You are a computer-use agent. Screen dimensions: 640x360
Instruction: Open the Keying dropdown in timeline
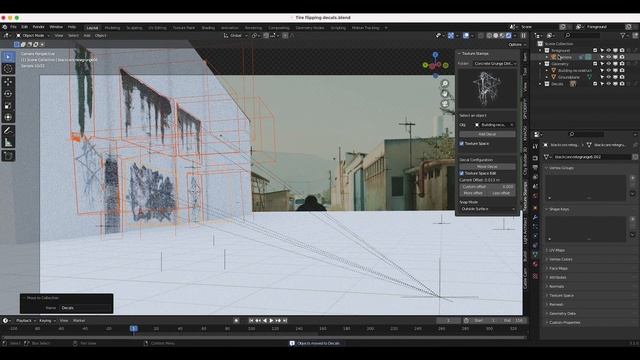[x=47, y=321]
